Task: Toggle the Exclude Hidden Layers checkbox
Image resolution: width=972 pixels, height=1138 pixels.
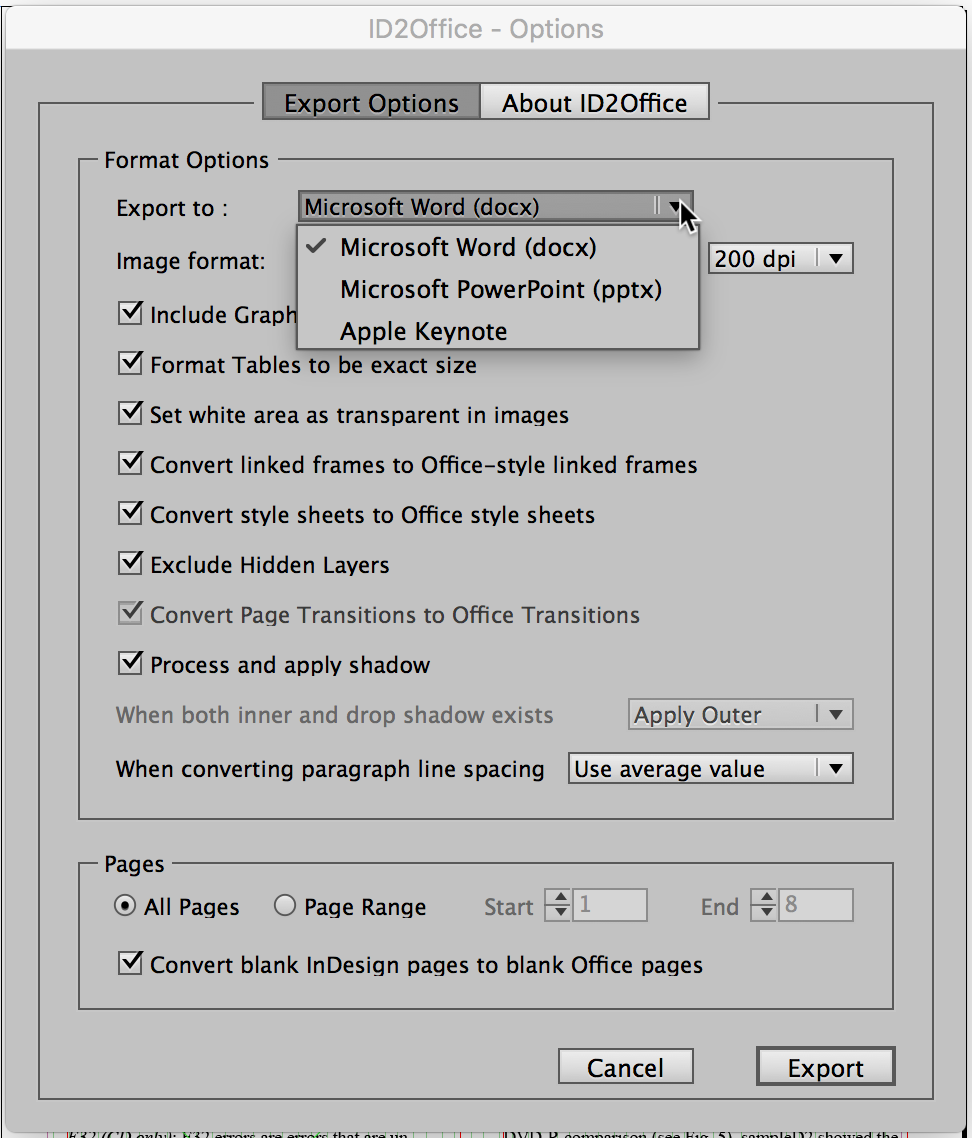Action: 130,564
